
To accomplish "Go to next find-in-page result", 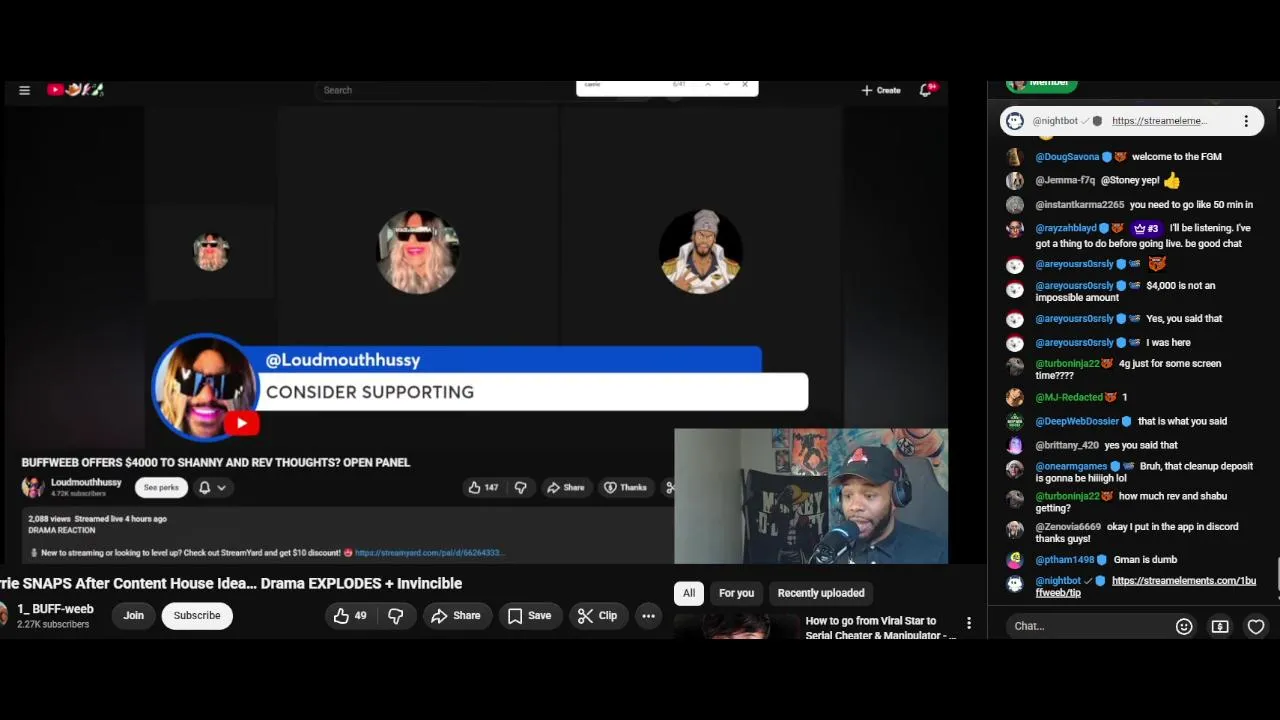I will [726, 85].
